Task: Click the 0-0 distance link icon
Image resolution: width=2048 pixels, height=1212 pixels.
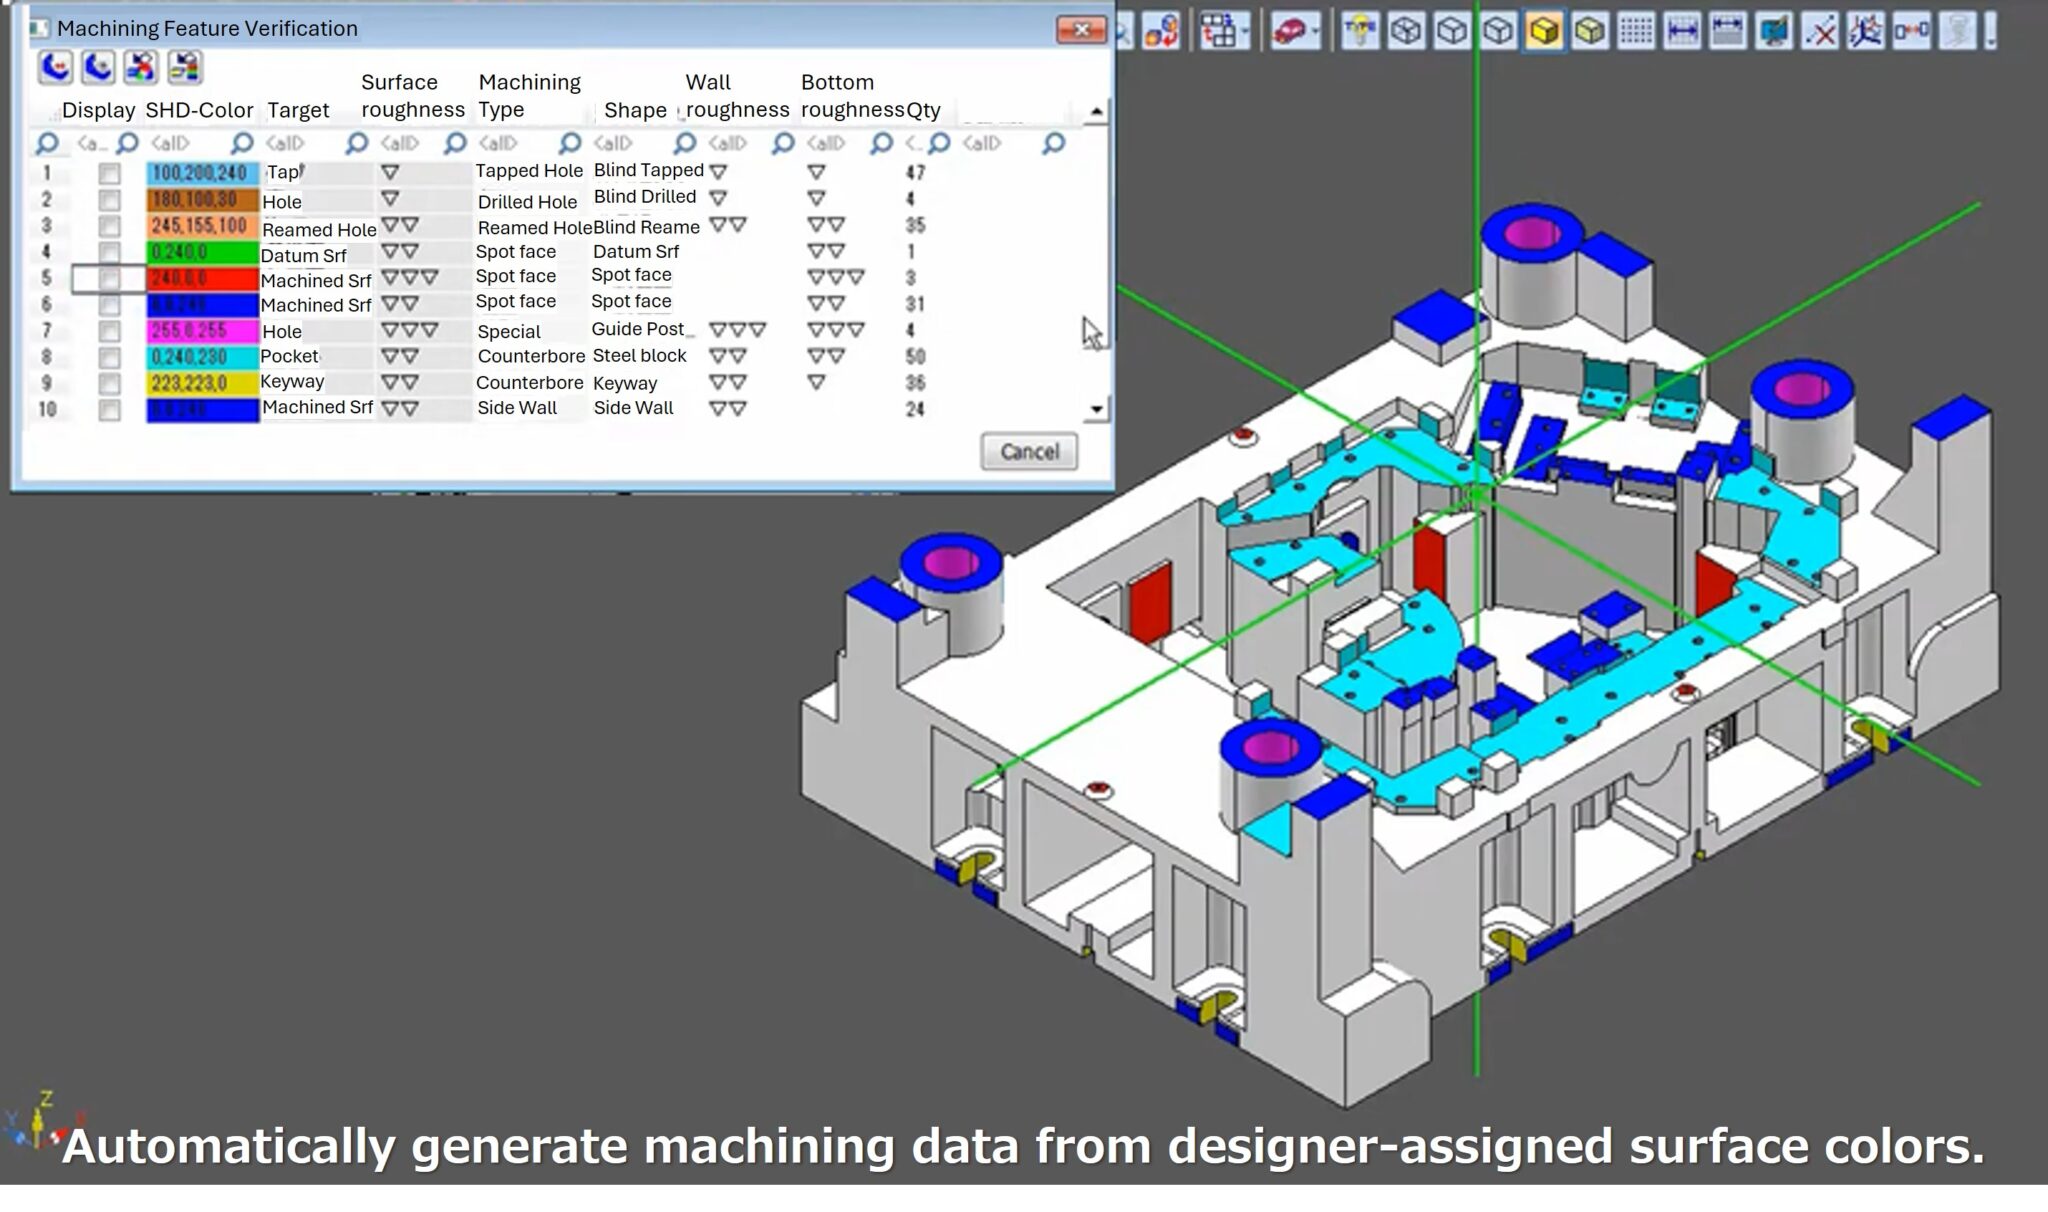Action: click(x=1911, y=31)
